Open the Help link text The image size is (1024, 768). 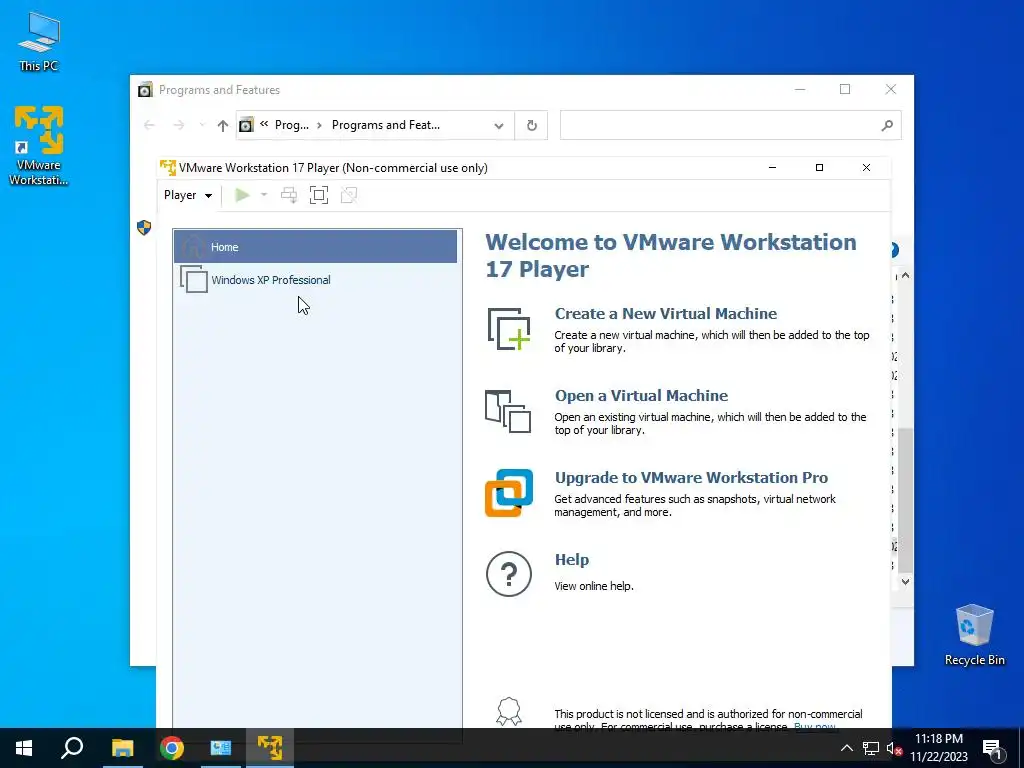tap(571, 560)
